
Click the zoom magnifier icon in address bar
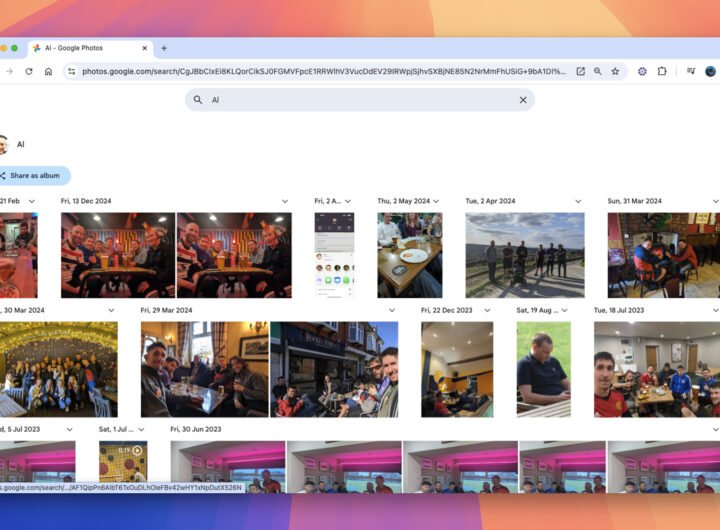coord(598,71)
